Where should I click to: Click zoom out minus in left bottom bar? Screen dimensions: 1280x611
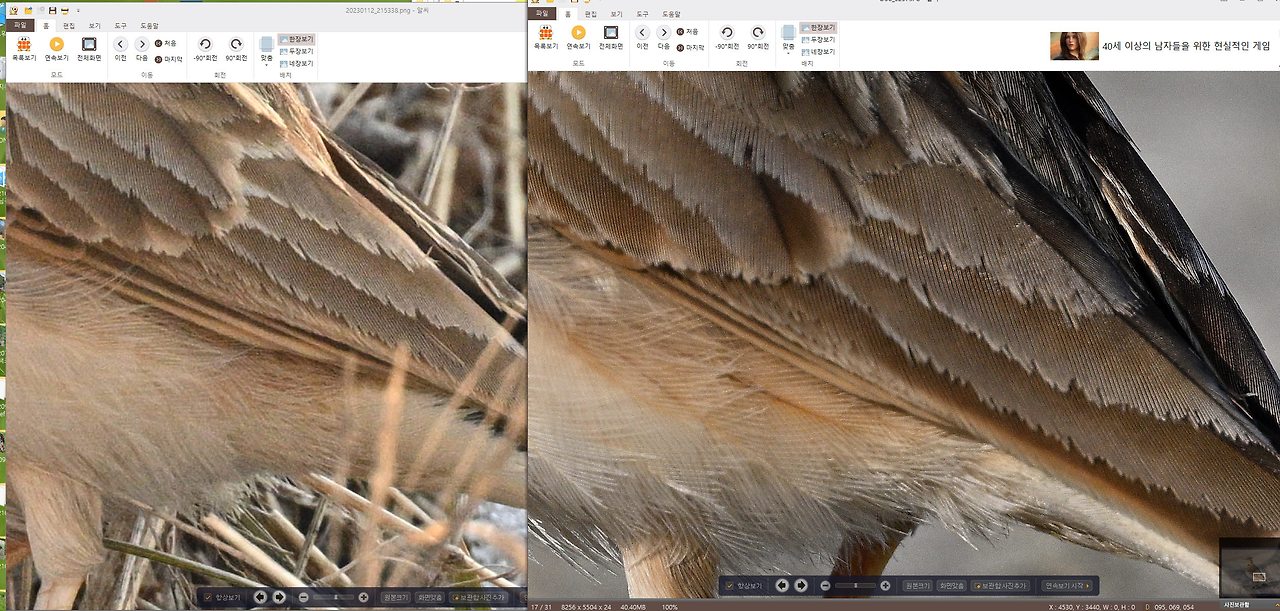tap(303, 597)
